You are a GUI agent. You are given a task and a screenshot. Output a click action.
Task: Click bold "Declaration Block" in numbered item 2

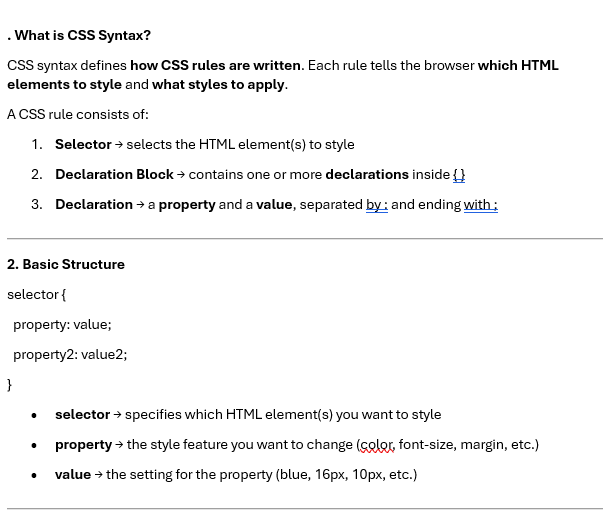[x=114, y=175]
